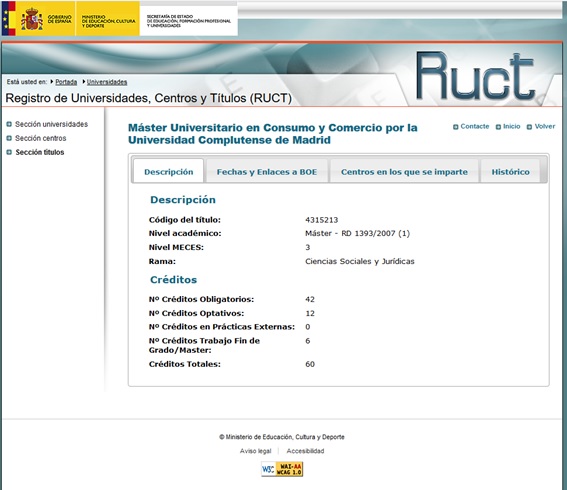567x490 pixels.
Task: Click the Volver link
Action: [545, 126]
